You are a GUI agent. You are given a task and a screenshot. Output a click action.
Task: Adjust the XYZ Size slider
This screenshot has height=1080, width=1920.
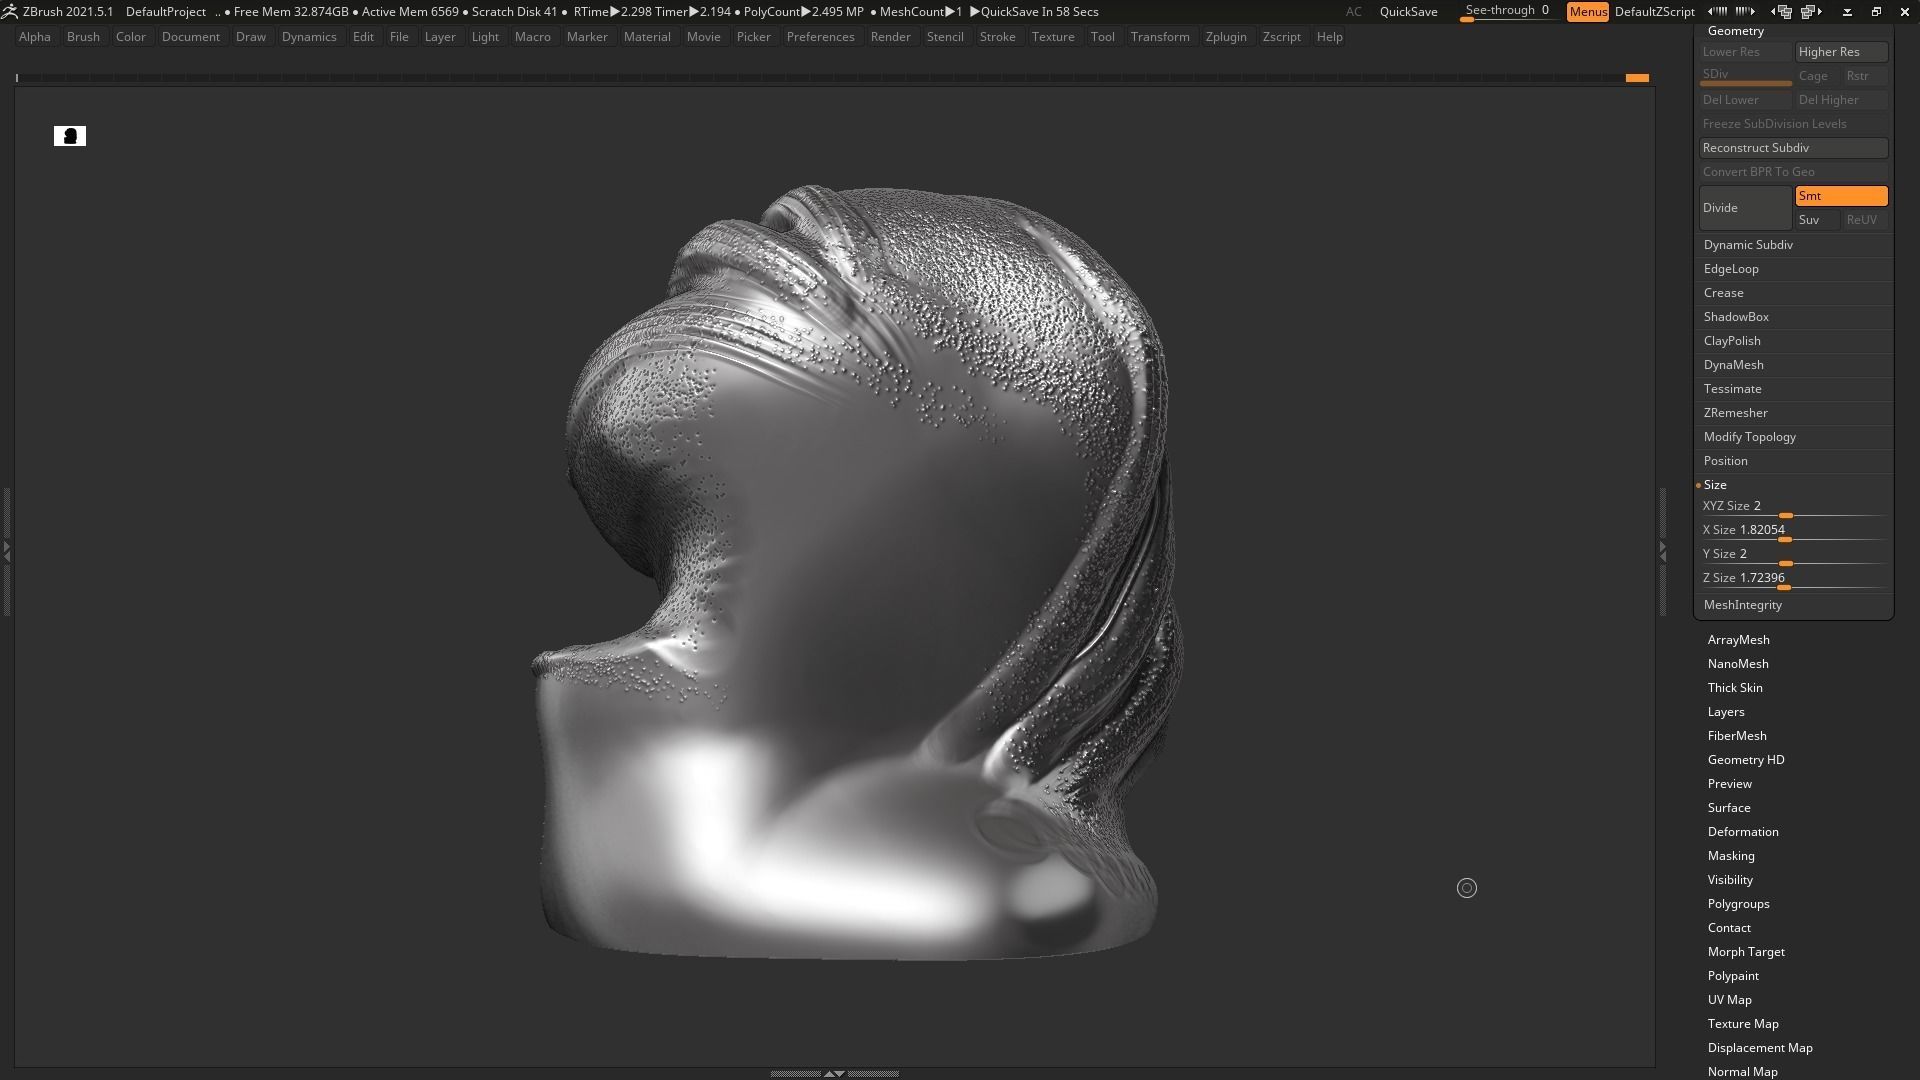pos(1793,507)
